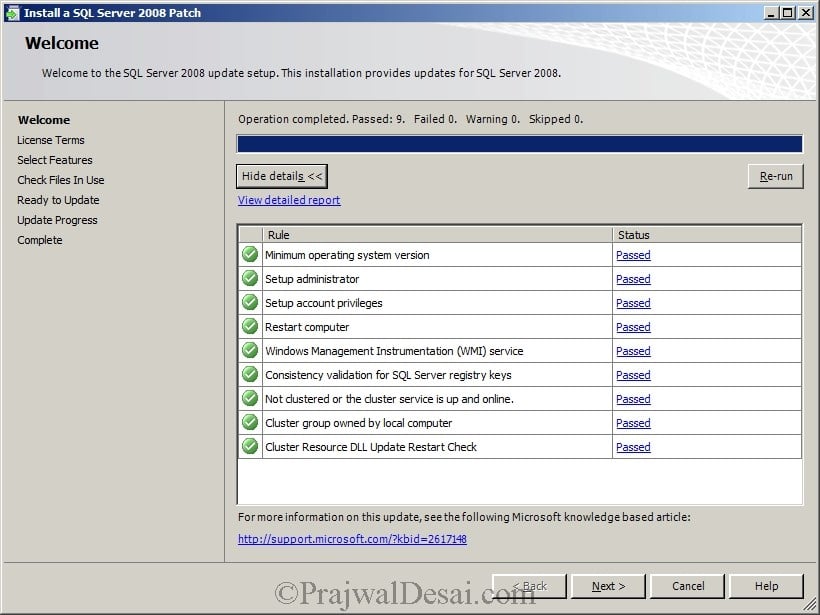The height and width of the screenshot is (615, 820).
Task: Click the check icon for Not clustered rule
Action: click(250, 398)
